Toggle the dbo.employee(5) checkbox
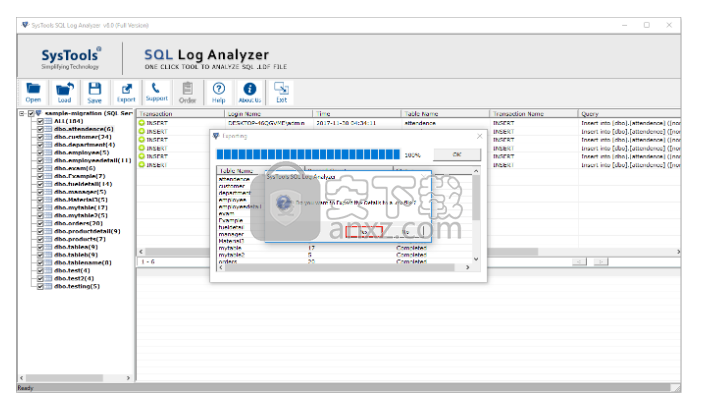This screenshot has width=717, height=405. [40, 153]
